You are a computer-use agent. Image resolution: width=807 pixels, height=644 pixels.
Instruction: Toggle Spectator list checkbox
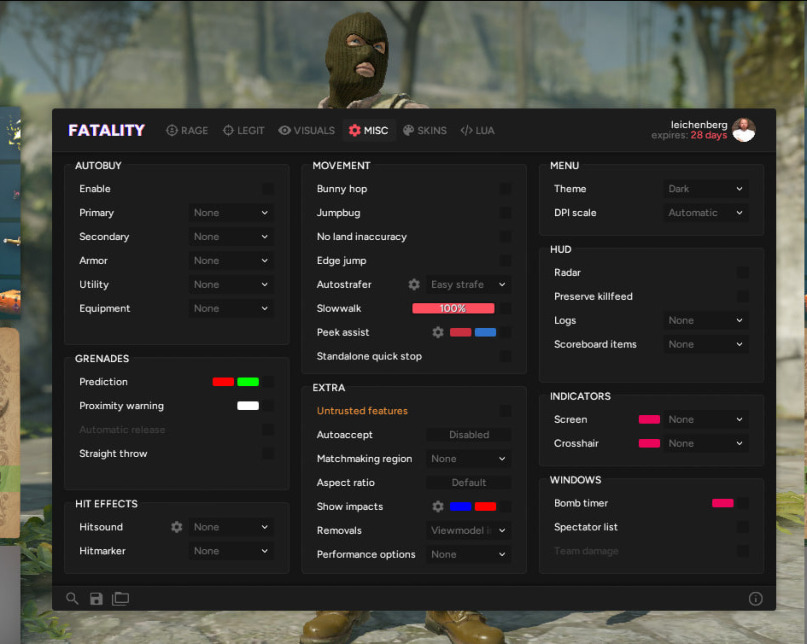pyautogui.click(x=743, y=527)
